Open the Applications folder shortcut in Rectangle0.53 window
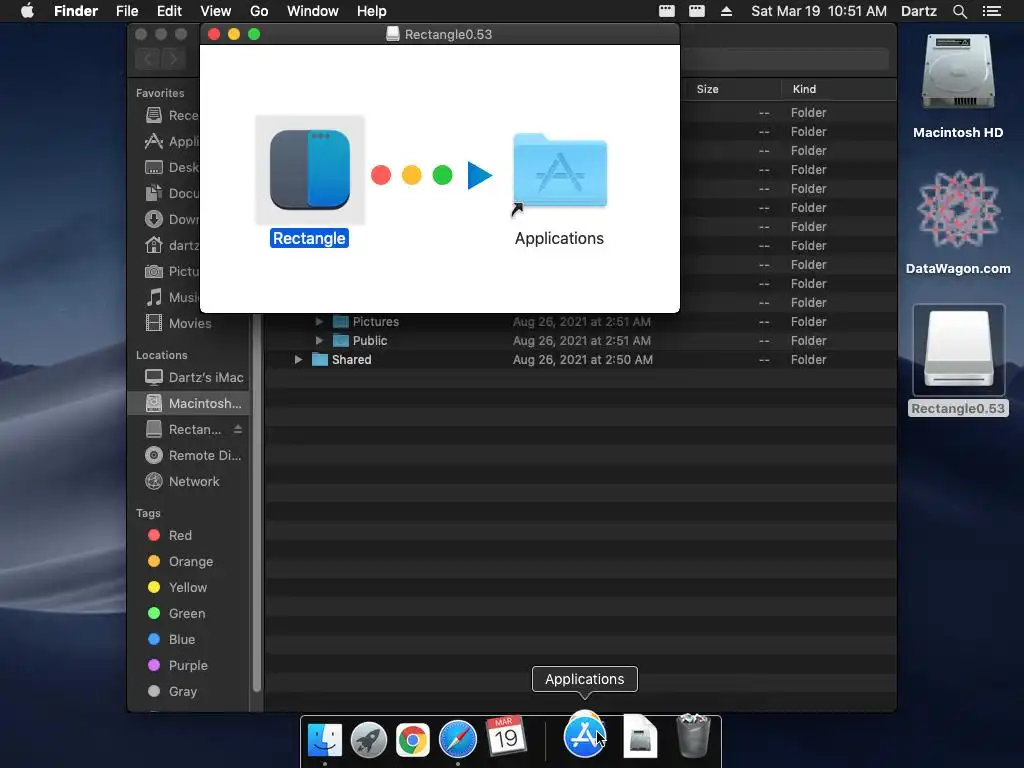Screen dimensions: 1024x768 (x=560, y=171)
